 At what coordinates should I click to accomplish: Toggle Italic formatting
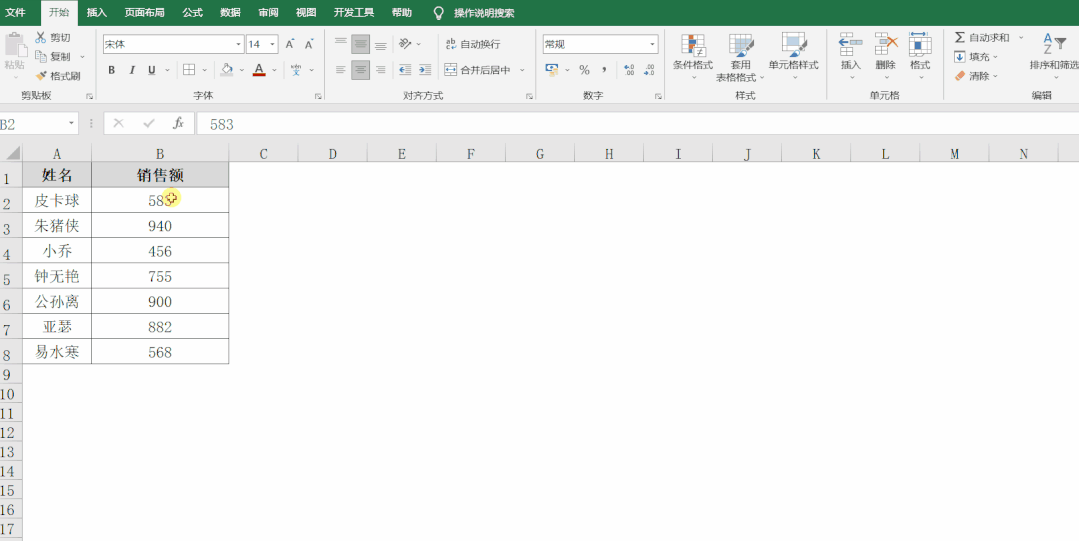(131, 70)
